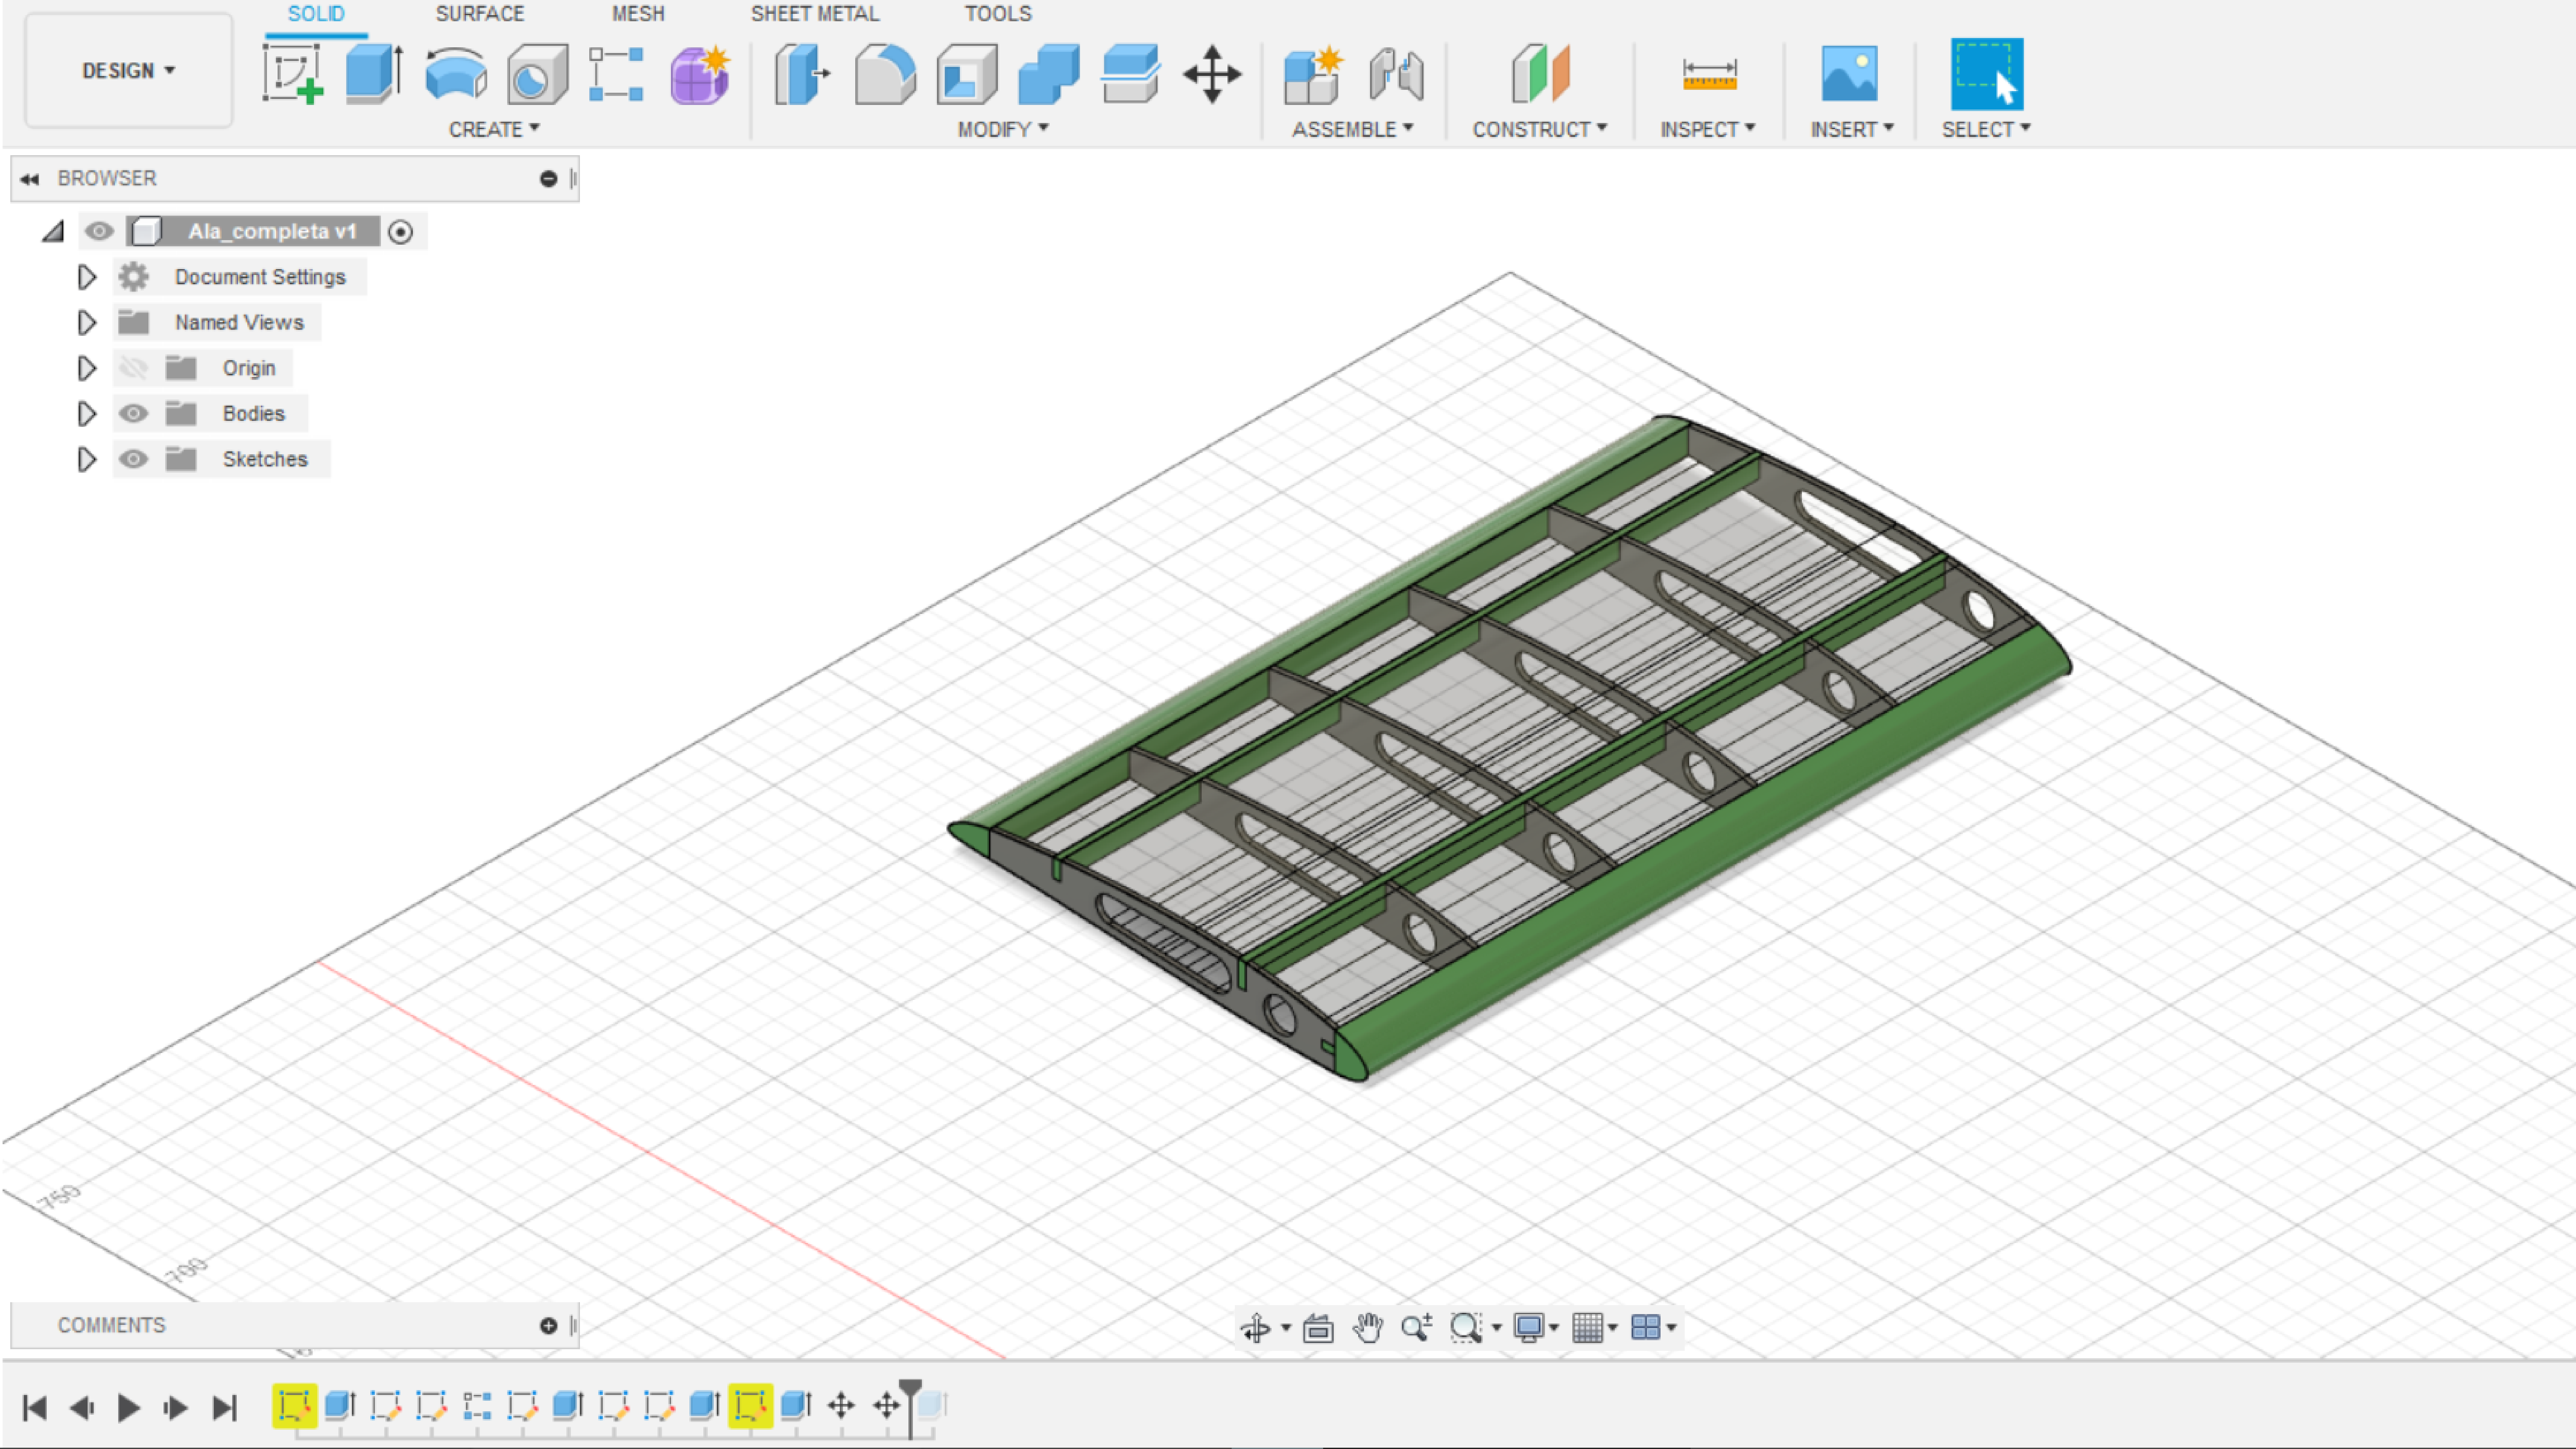Hide the Sketches folder with eye icon
This screenshot has height=1449, width=2576.
point(133,459)
